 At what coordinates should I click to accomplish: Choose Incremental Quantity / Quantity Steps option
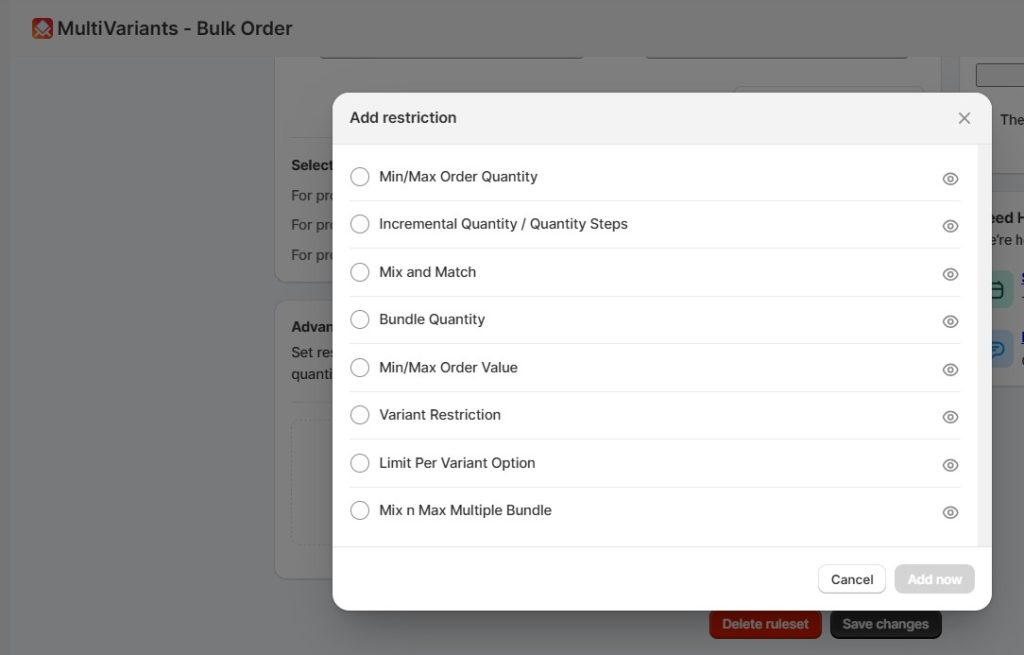pos(360,224)
